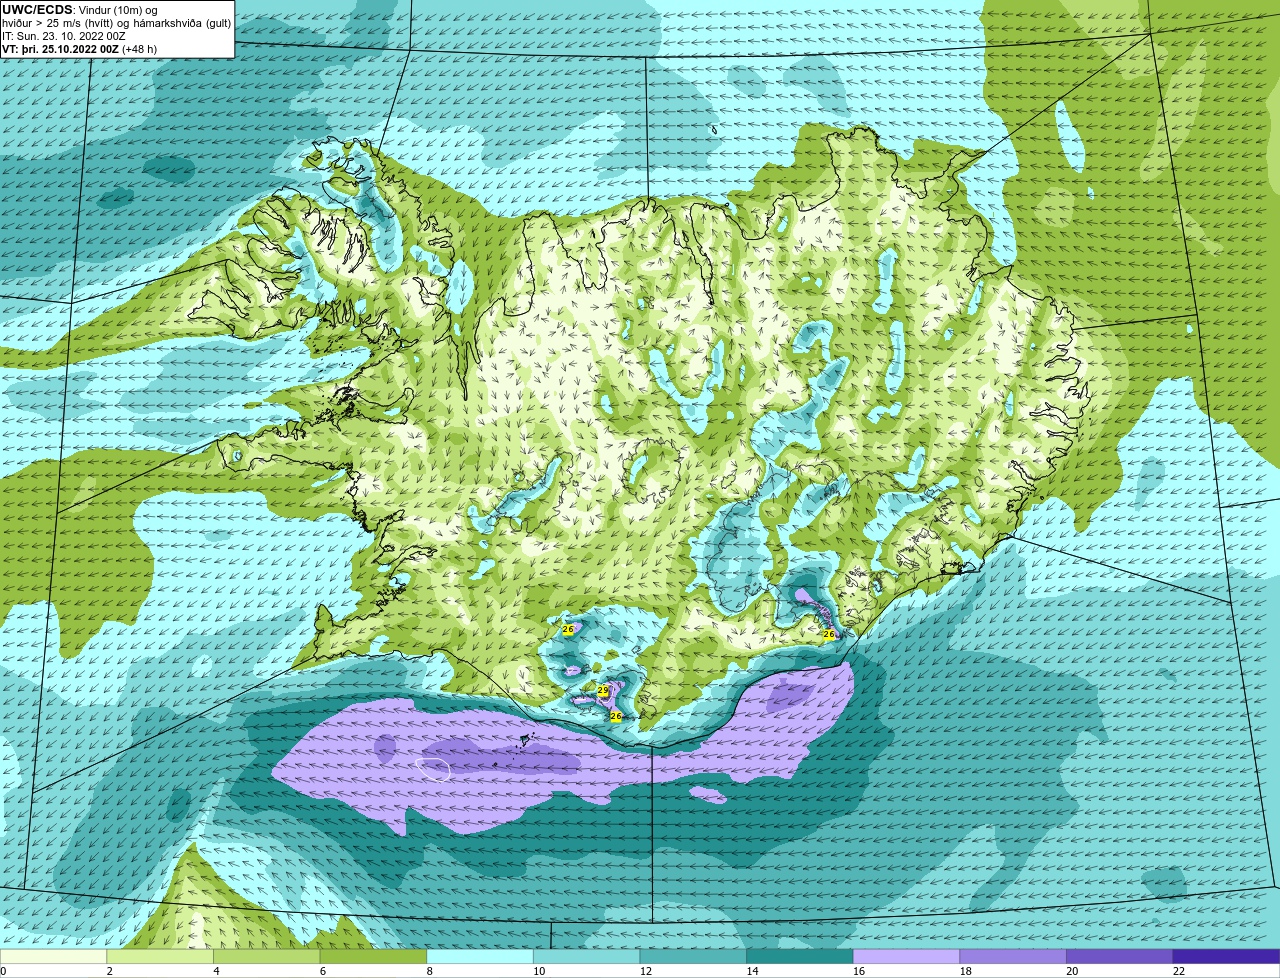This screenshot has height=978, width=1280.
Task: Click the scale label '6'
Action: (323, 971)
